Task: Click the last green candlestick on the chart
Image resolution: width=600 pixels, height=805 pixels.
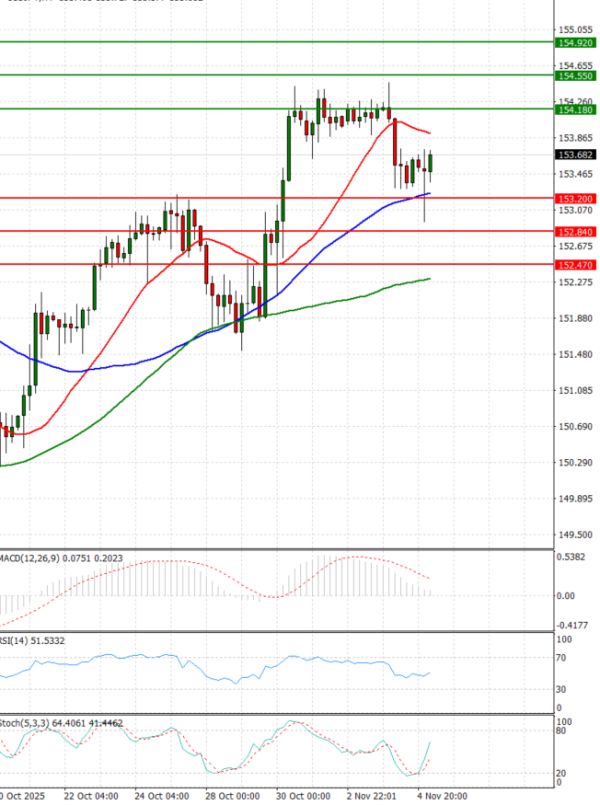Action: pos(430,163)
